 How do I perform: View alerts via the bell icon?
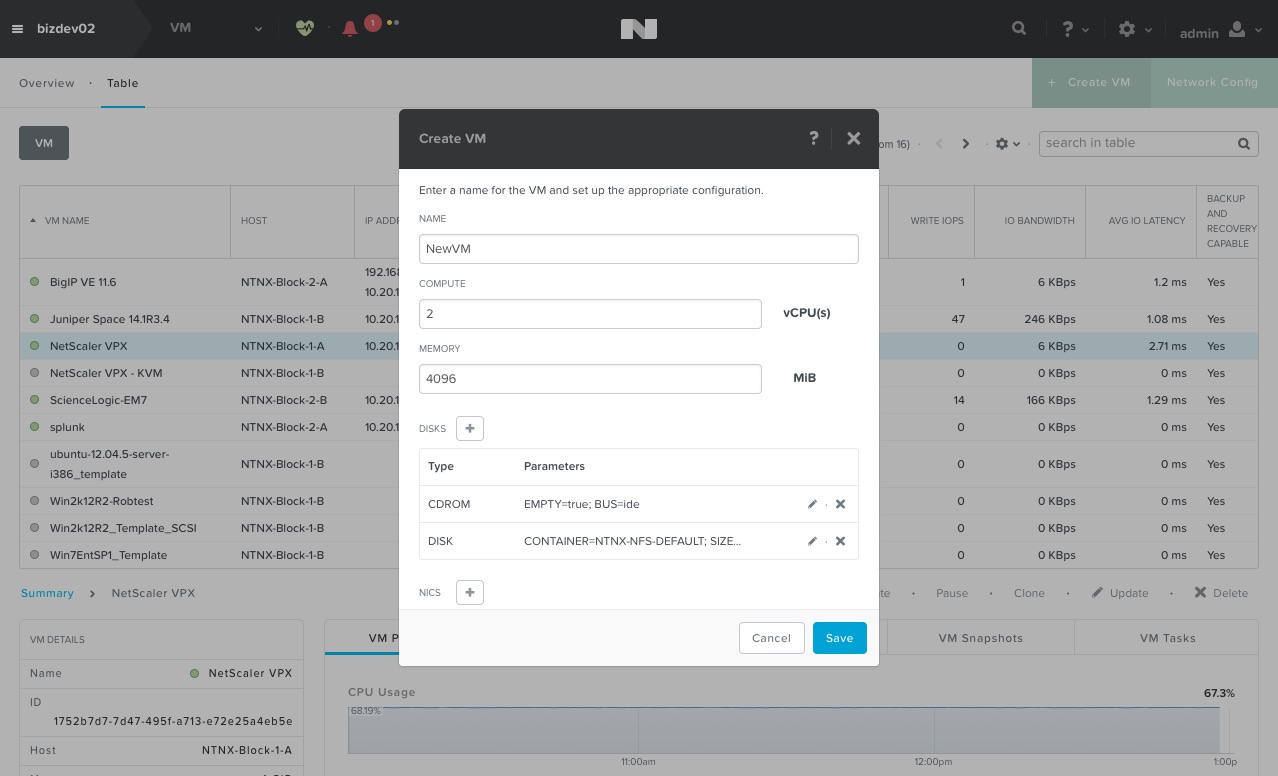click(349, 29)
